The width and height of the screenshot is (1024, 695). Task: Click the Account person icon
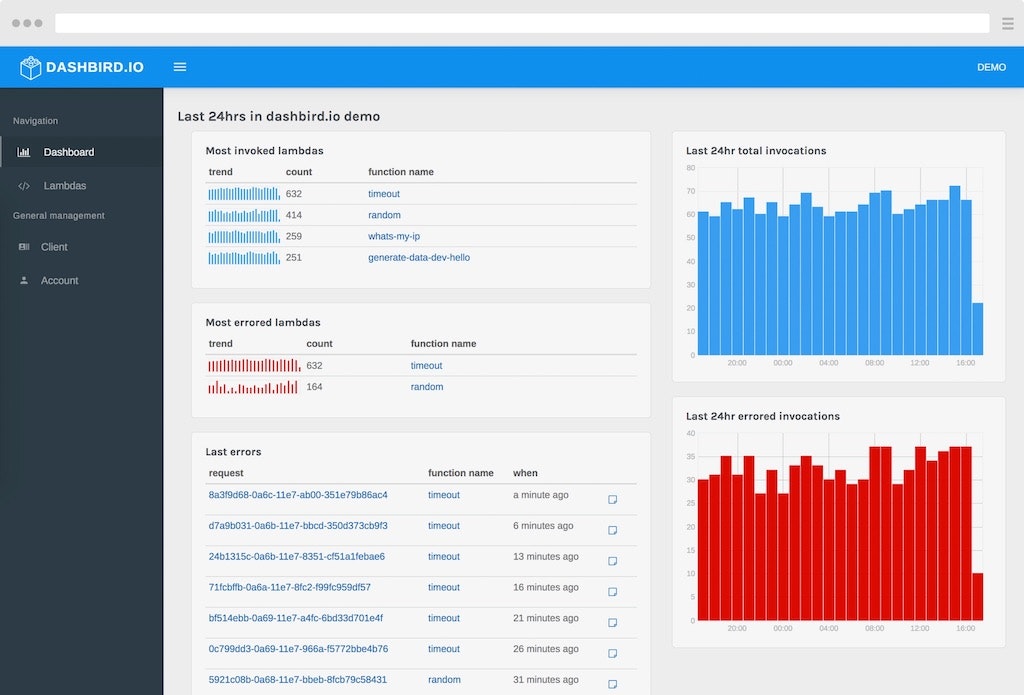click(24, 281)
